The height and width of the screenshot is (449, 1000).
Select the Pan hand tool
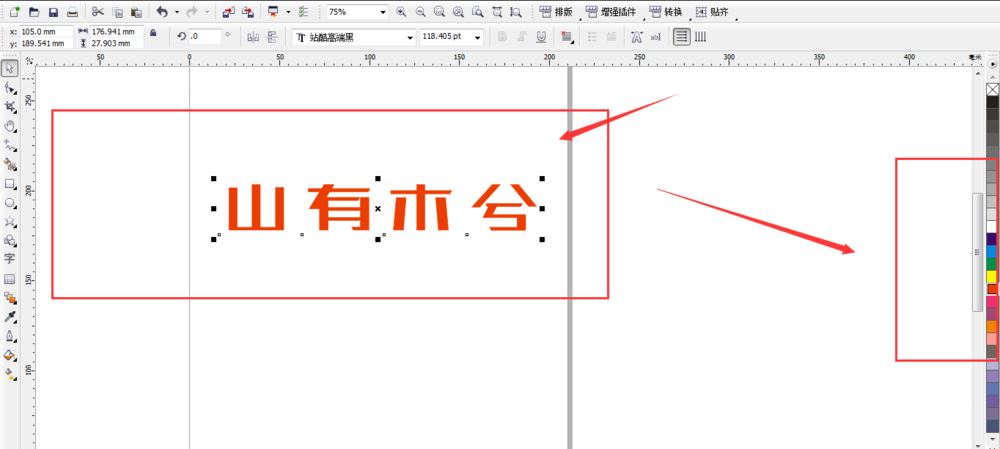[10, 126]
